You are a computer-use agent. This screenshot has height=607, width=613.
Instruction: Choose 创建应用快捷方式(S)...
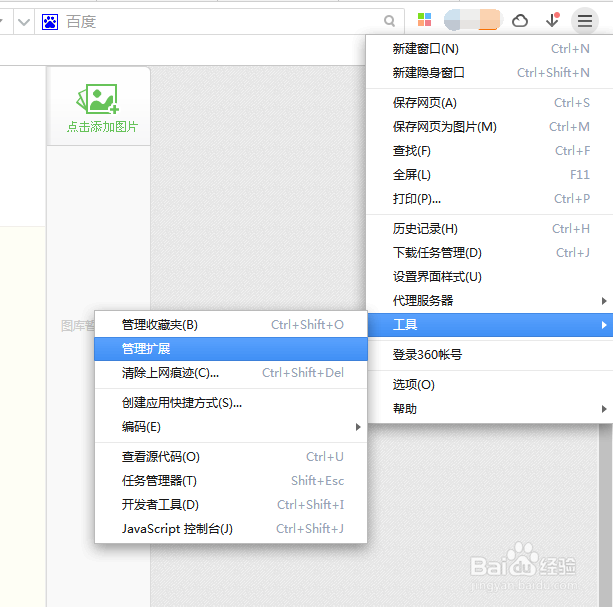[x=231, y=403]
